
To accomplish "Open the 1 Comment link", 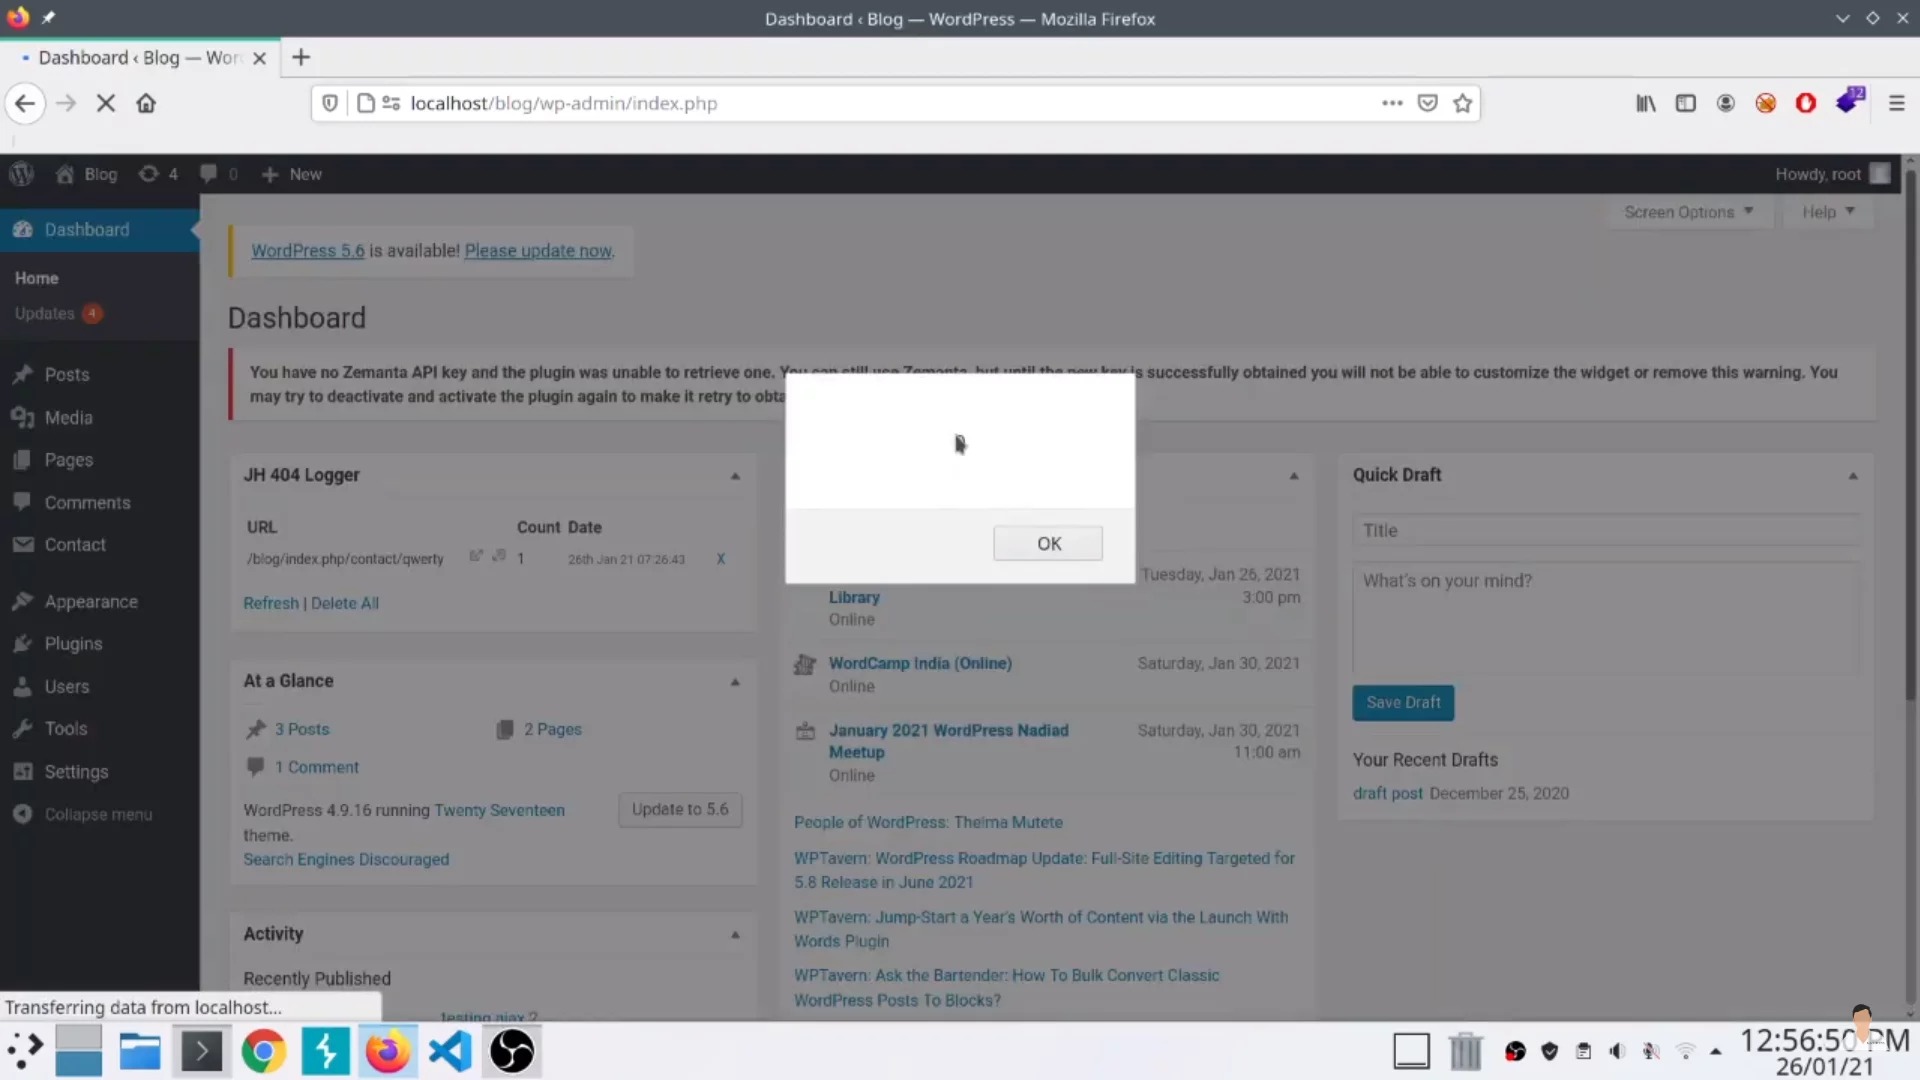I will point(317,767).
